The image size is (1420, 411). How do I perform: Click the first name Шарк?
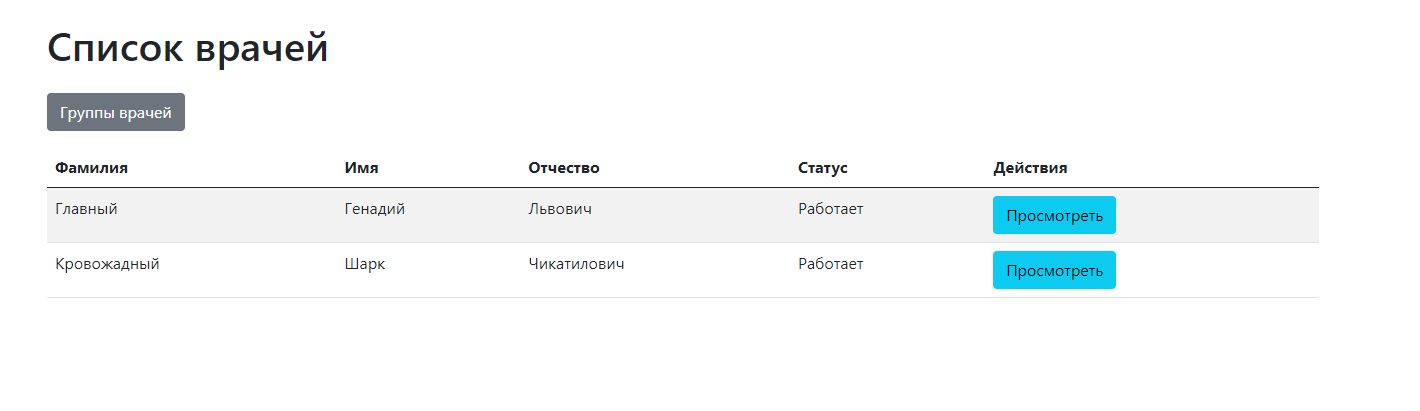tap(364, 264)
